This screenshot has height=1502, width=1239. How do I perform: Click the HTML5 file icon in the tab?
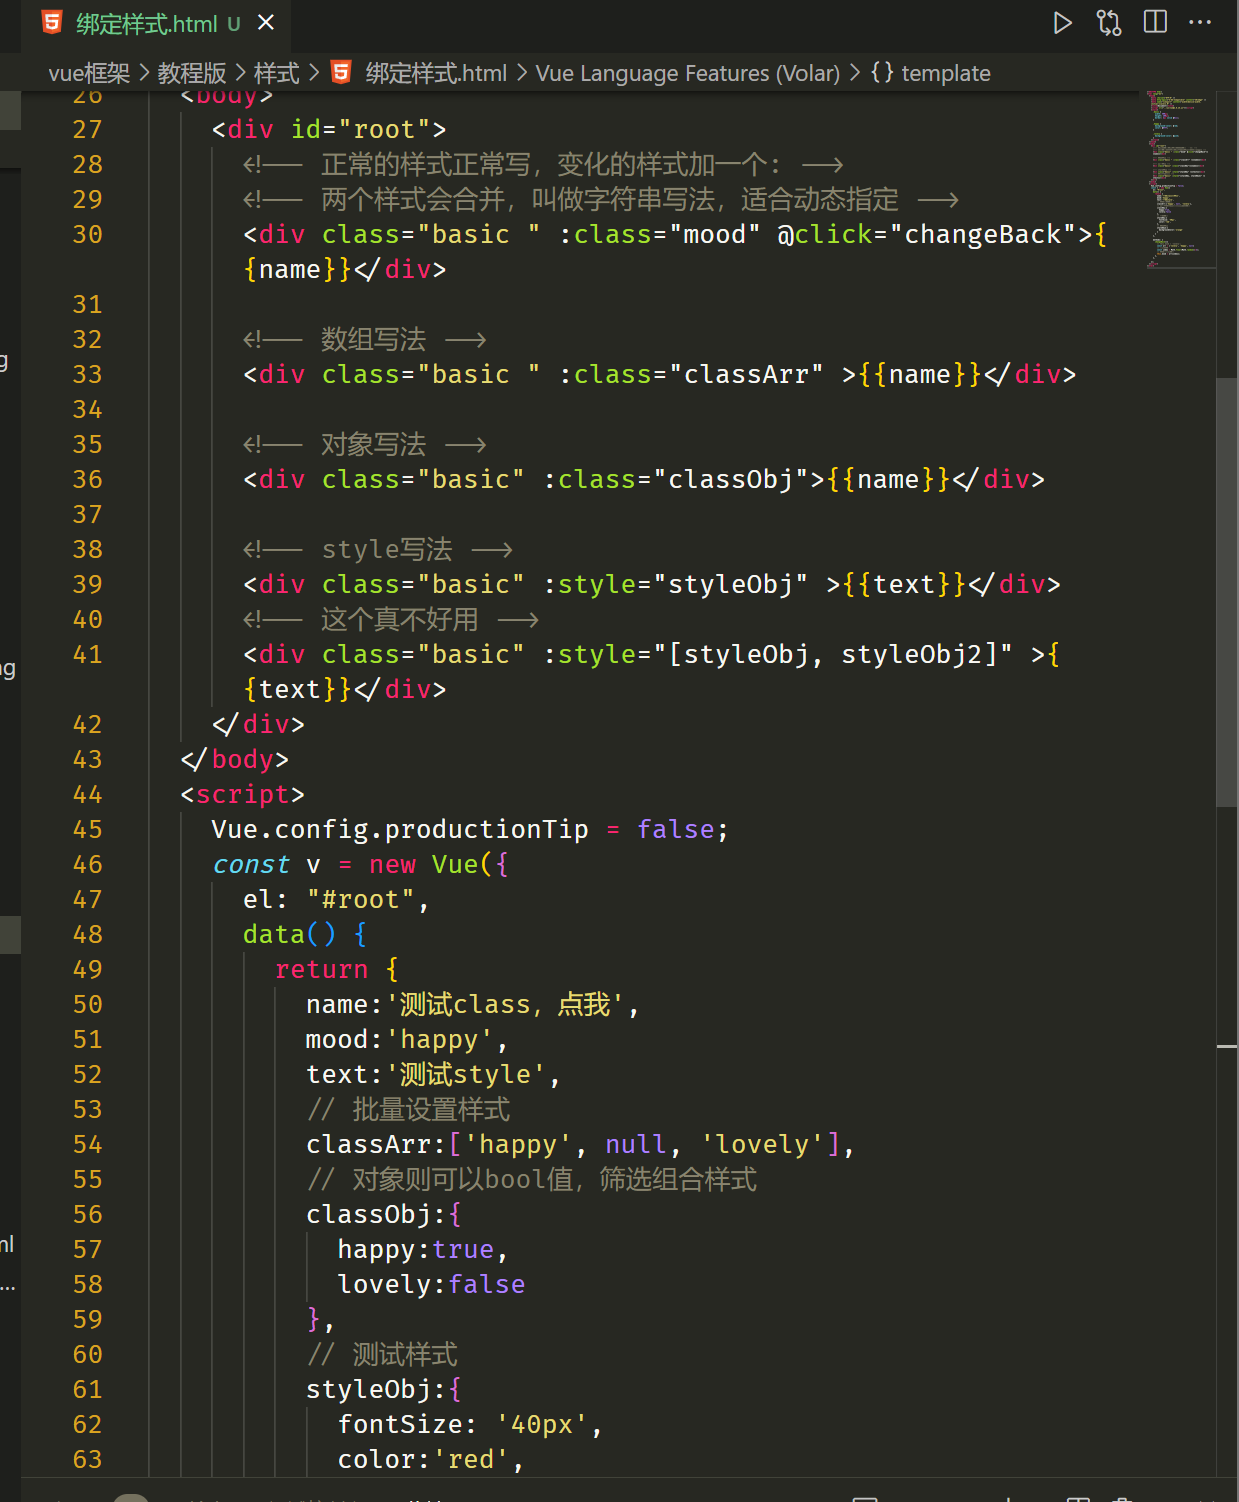tap(52, 23)
